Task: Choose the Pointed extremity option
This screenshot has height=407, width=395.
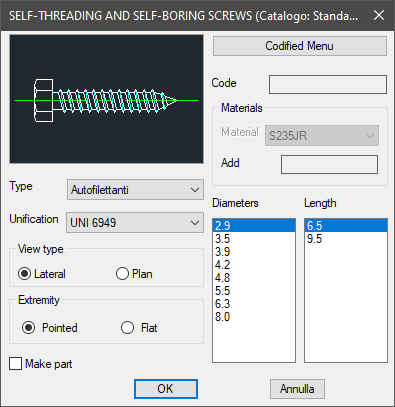Action: point(49,328)
